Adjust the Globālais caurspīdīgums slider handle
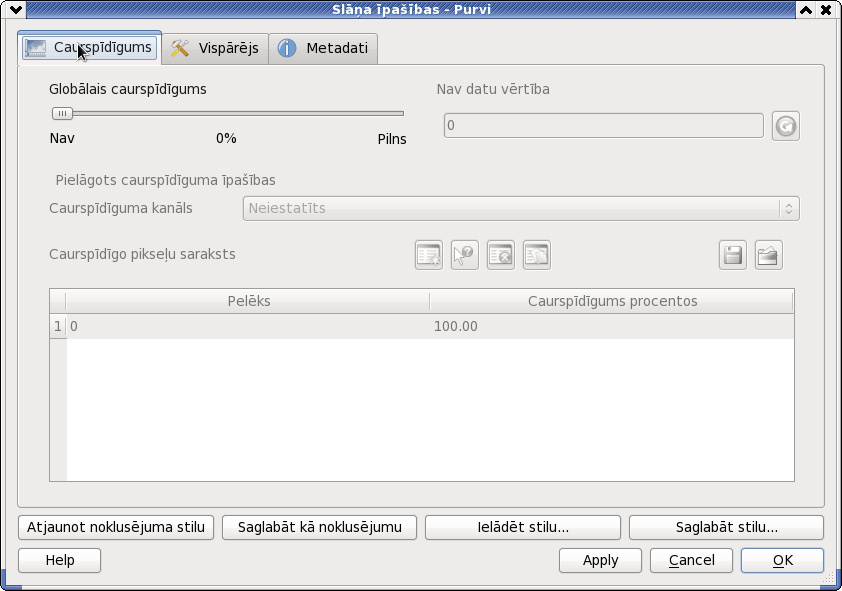The image size is (842, 591). [62, 113]
